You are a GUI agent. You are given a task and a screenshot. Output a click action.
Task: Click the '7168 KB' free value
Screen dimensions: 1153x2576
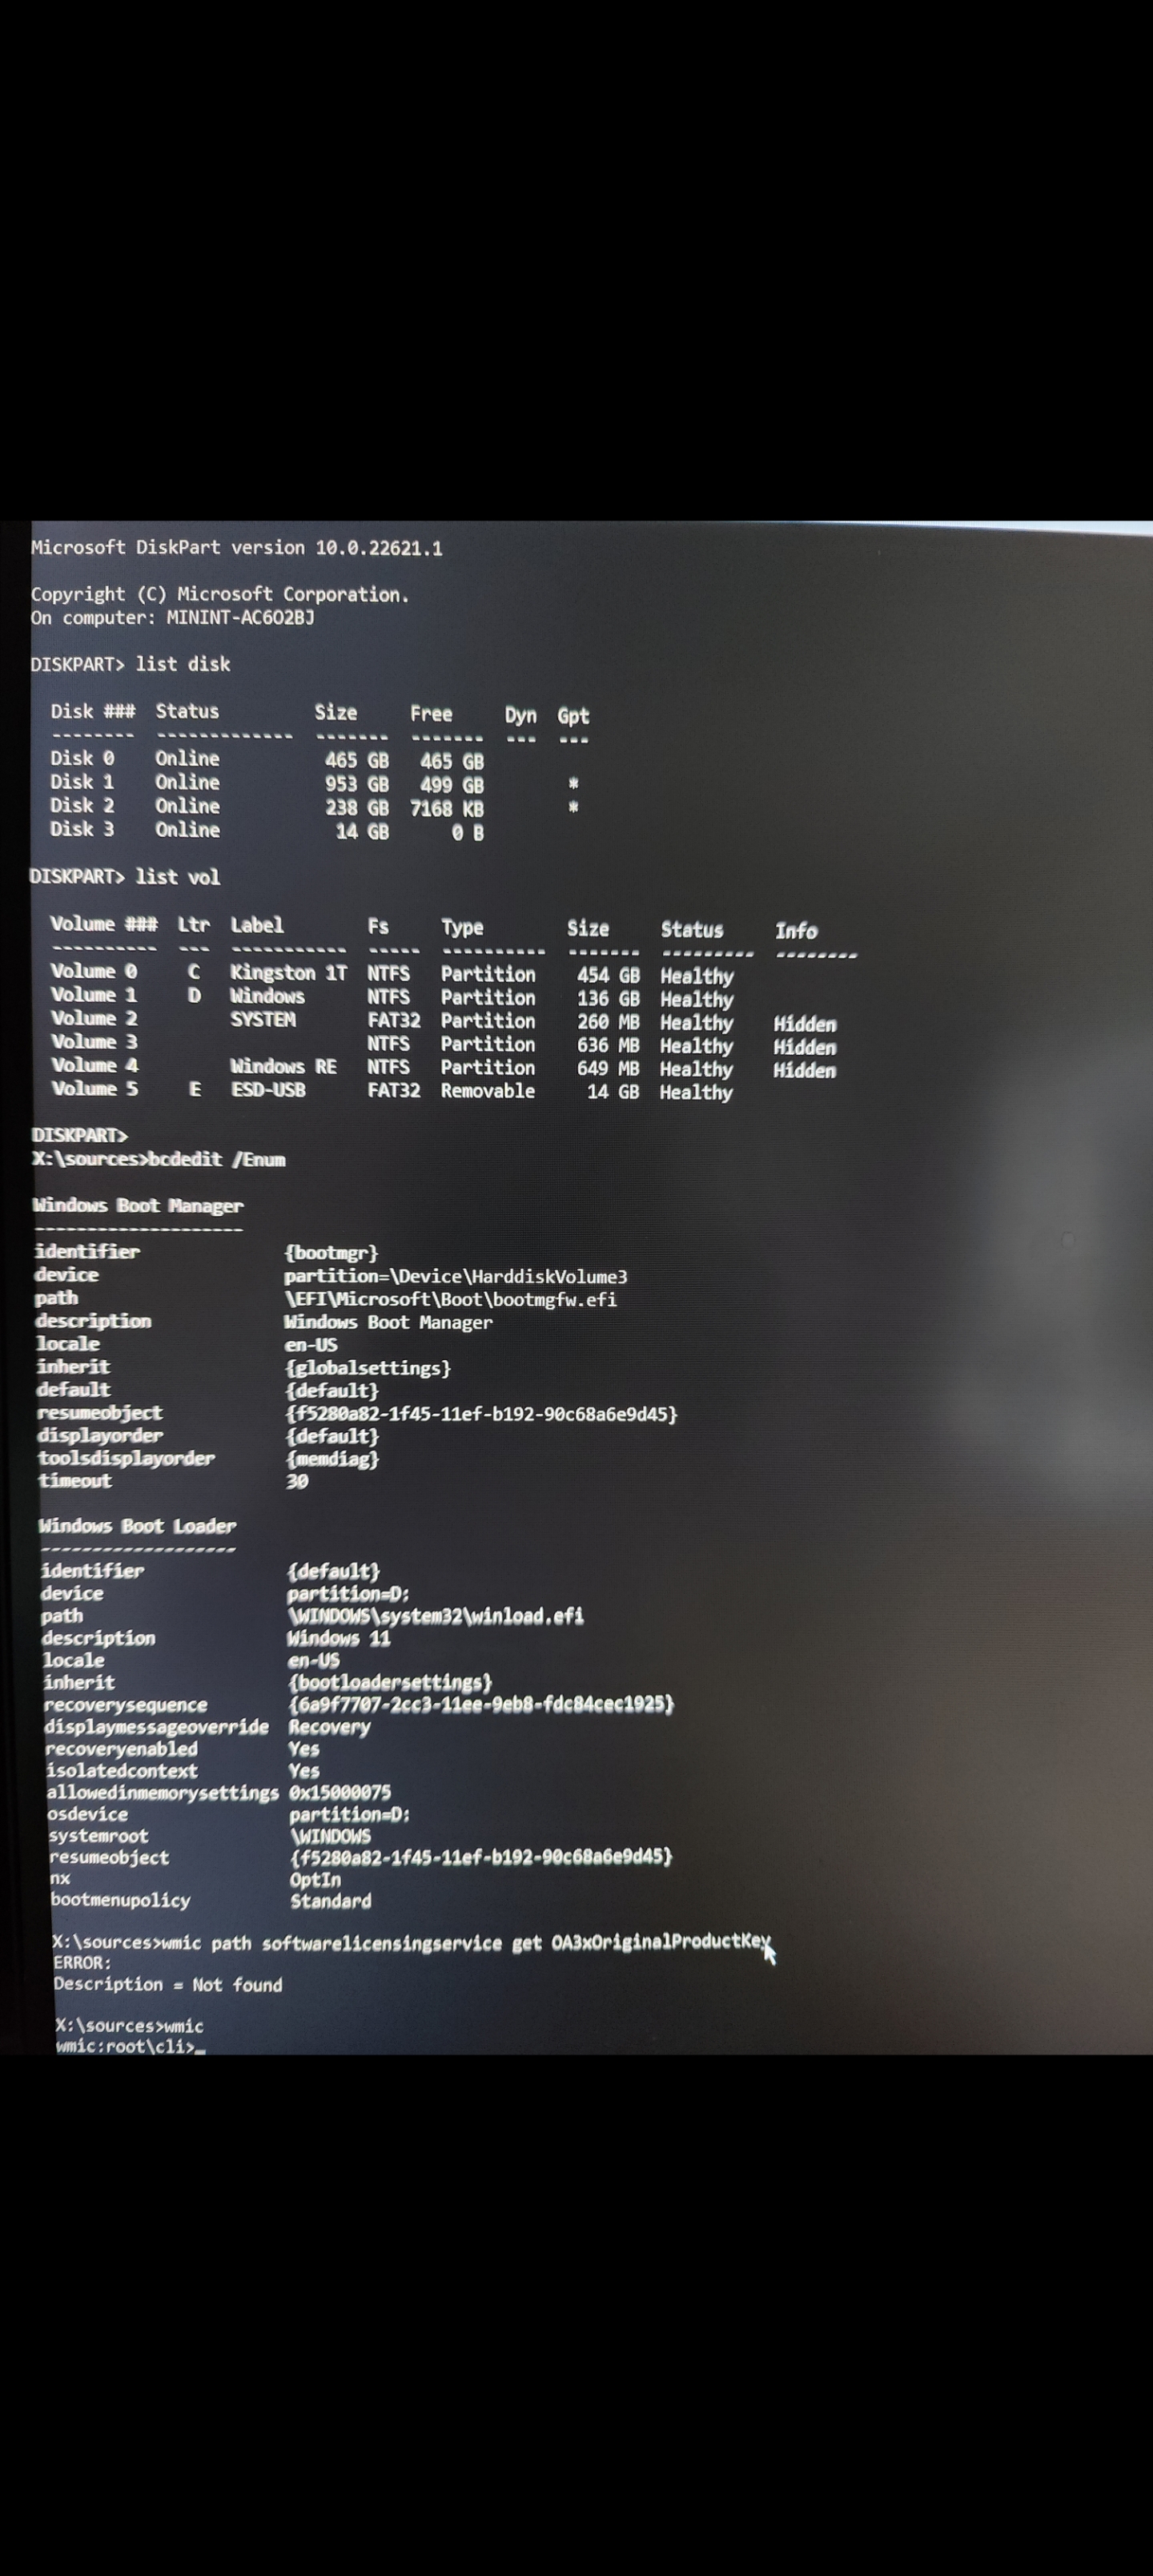click(x=447, y=809)
